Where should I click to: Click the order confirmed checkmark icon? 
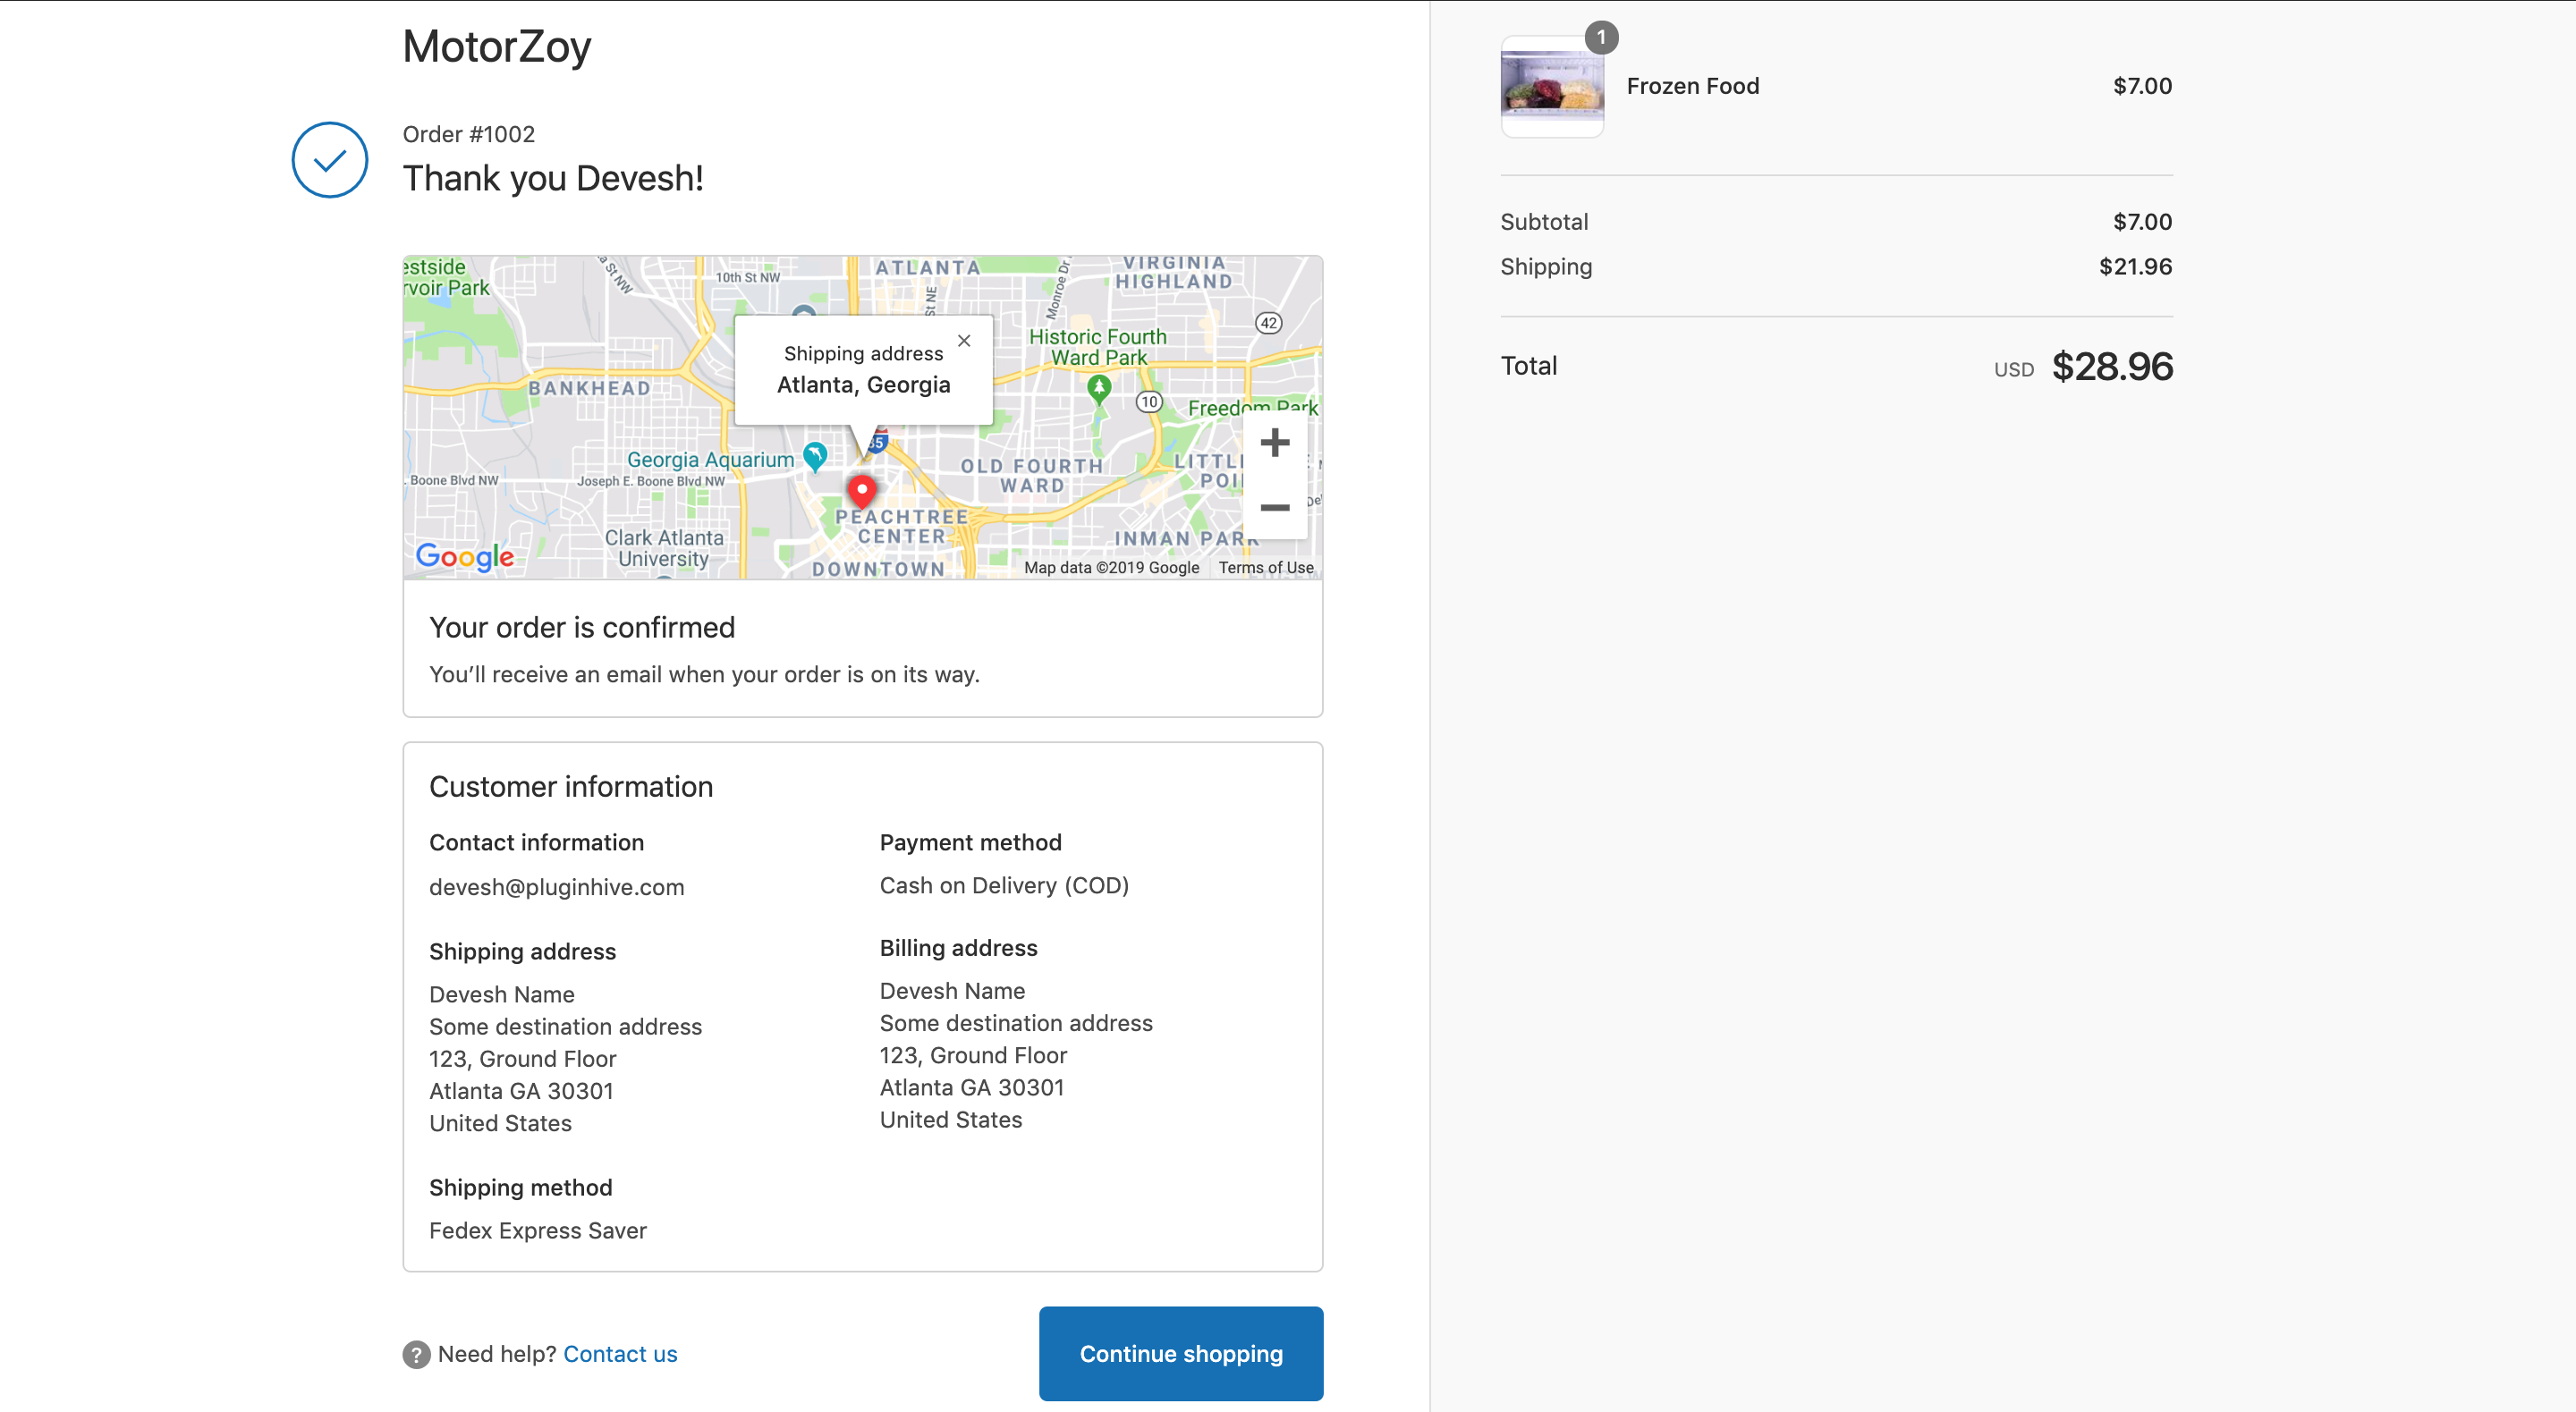click(x=330, y=160)
